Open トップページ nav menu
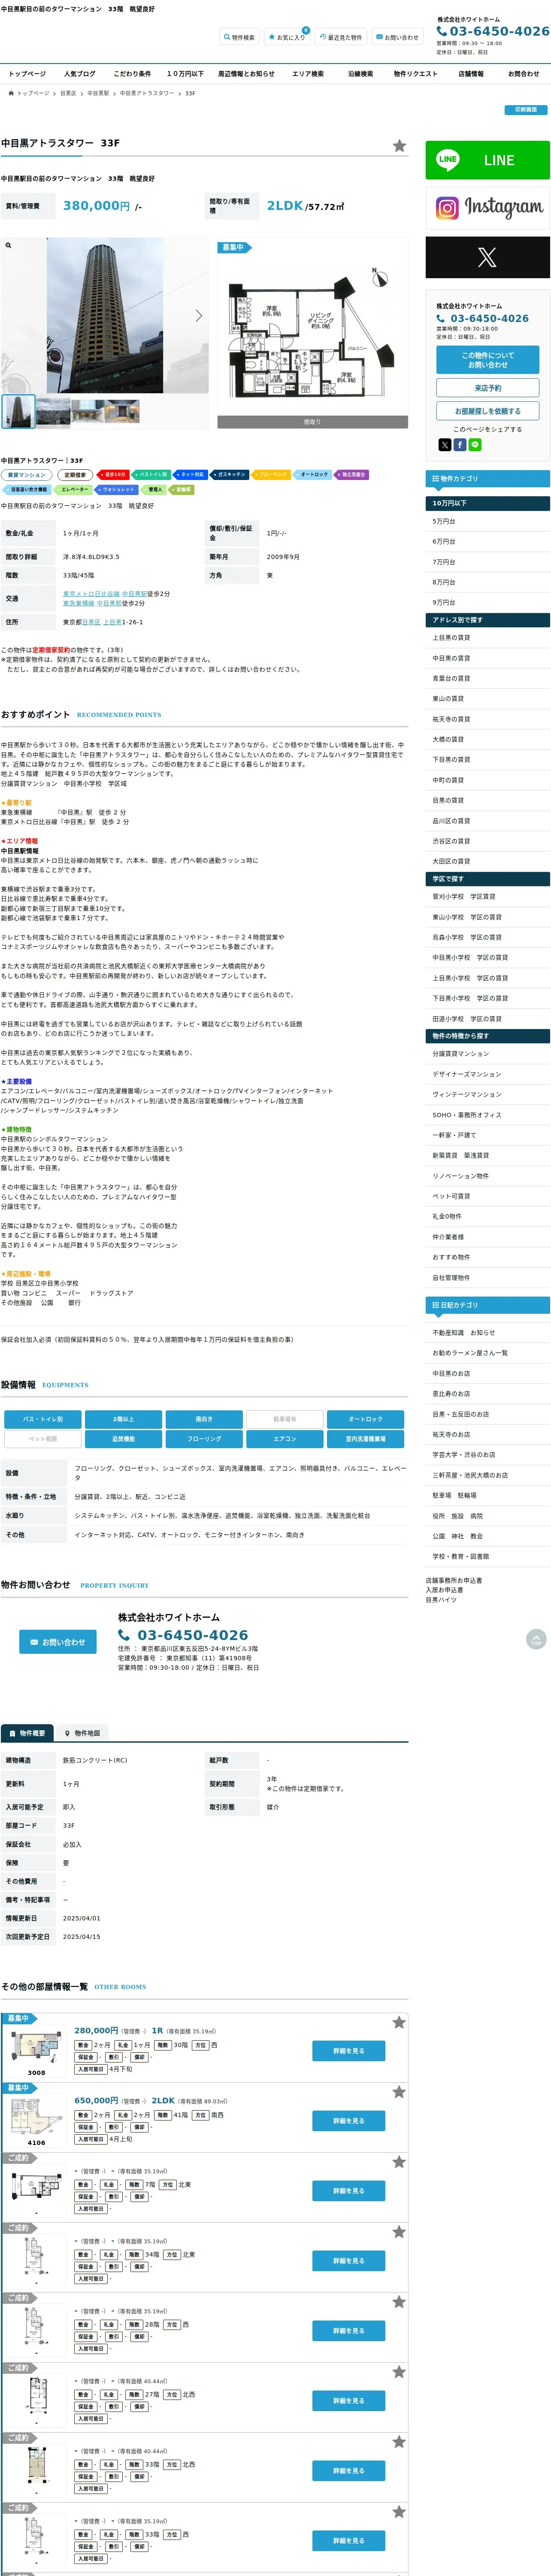Image resolution: width=551 pixels, height=2576 pixels. (x=27, y=74)
